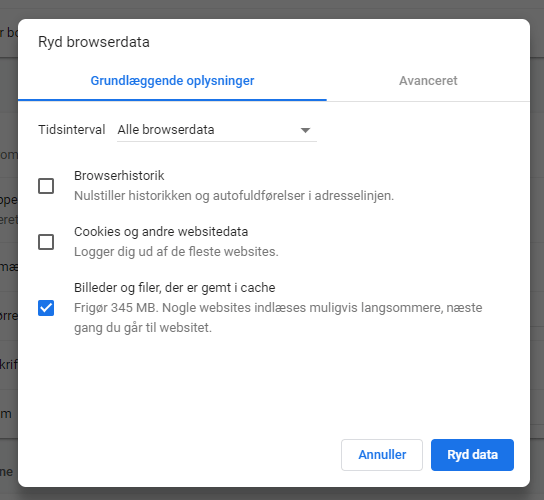Click the Annuller button

pyautogui.click(x=382, y=455)
